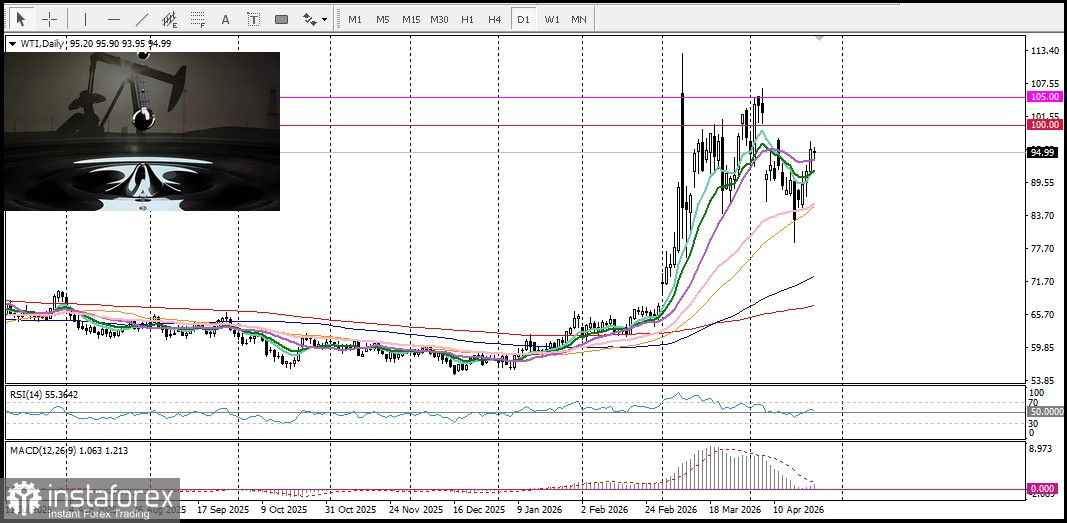Expand the WTI,Daily chart title arrow
Screen dimensions: 1067x523
(x=12, y=43)
